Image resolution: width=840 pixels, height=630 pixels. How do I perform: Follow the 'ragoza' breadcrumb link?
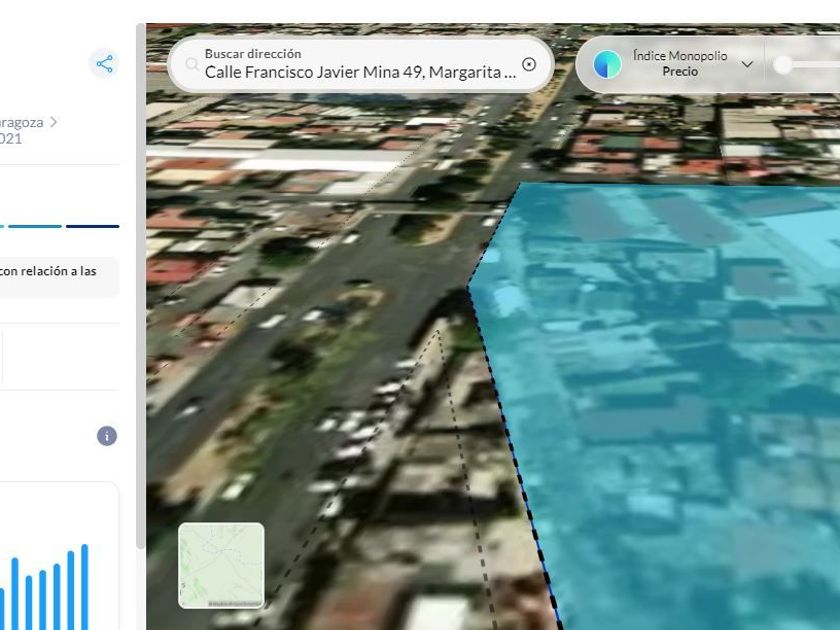pyautogui.click(x=21, y=122)
